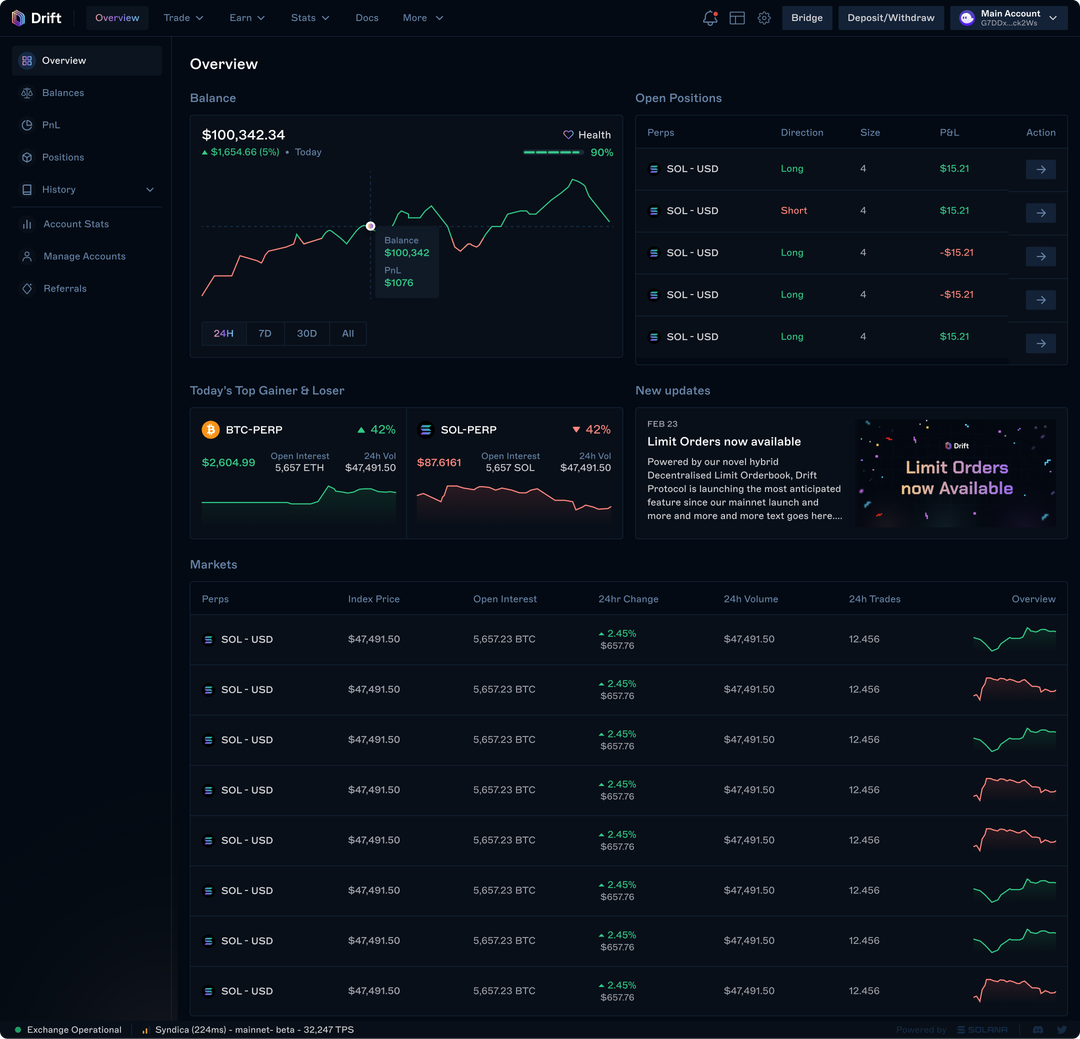This screenshot has width=1080, height=1039.
Task: Click first Markets row overview sparkline
Action: point(1014,639)
